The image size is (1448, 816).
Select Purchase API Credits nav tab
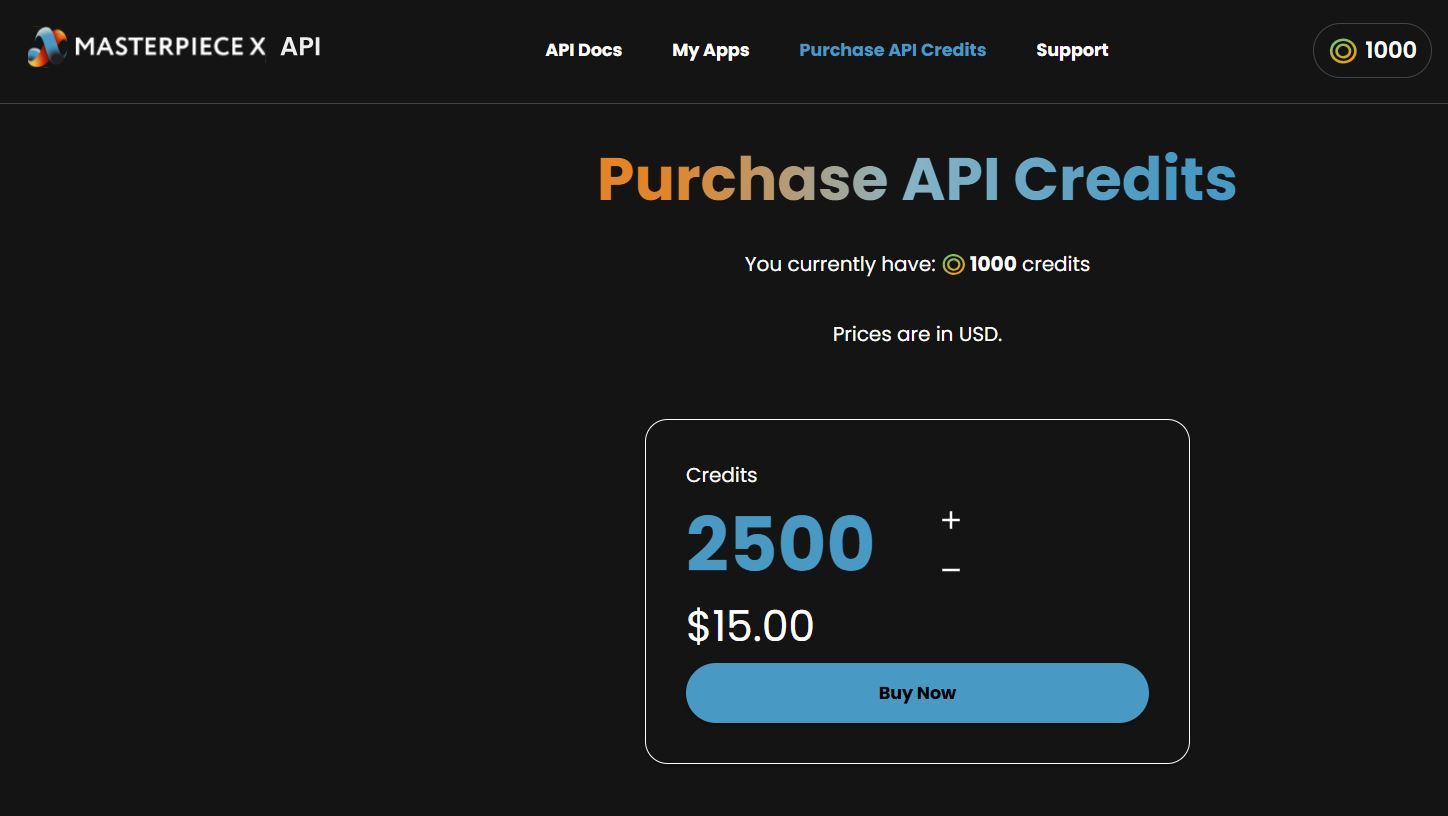coord(892,50)
